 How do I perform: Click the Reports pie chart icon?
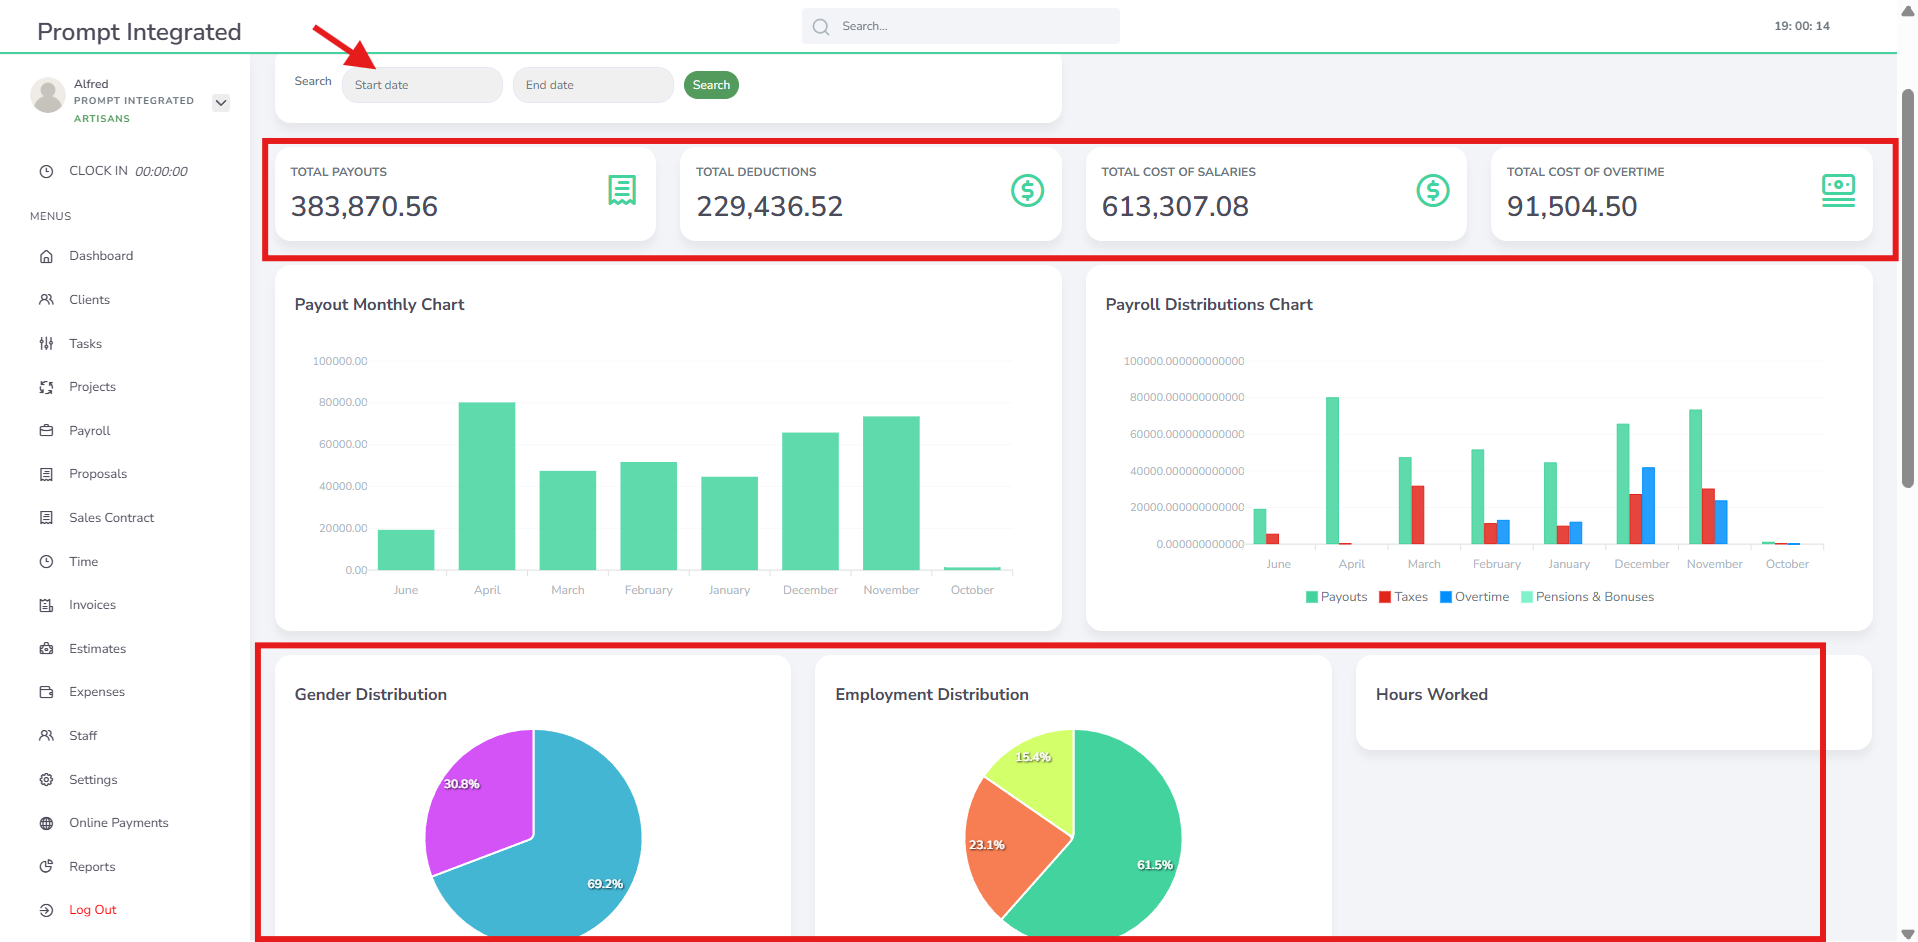(46, 867)
